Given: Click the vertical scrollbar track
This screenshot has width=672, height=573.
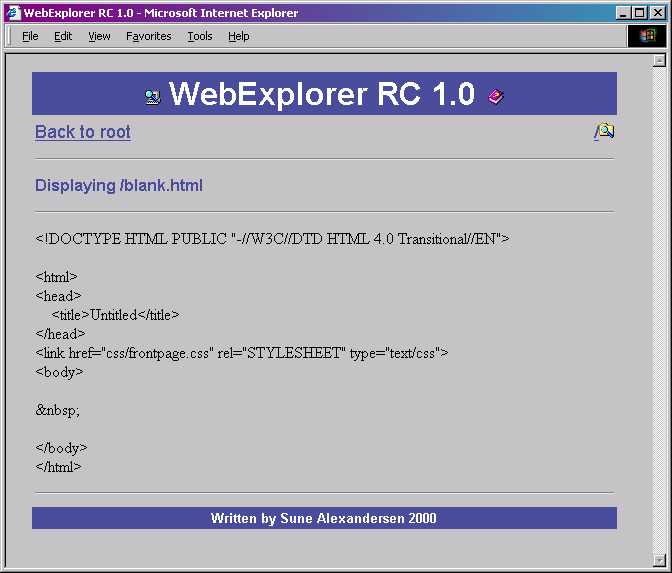Looking at the screenshot, I should (x=659, y=300).
